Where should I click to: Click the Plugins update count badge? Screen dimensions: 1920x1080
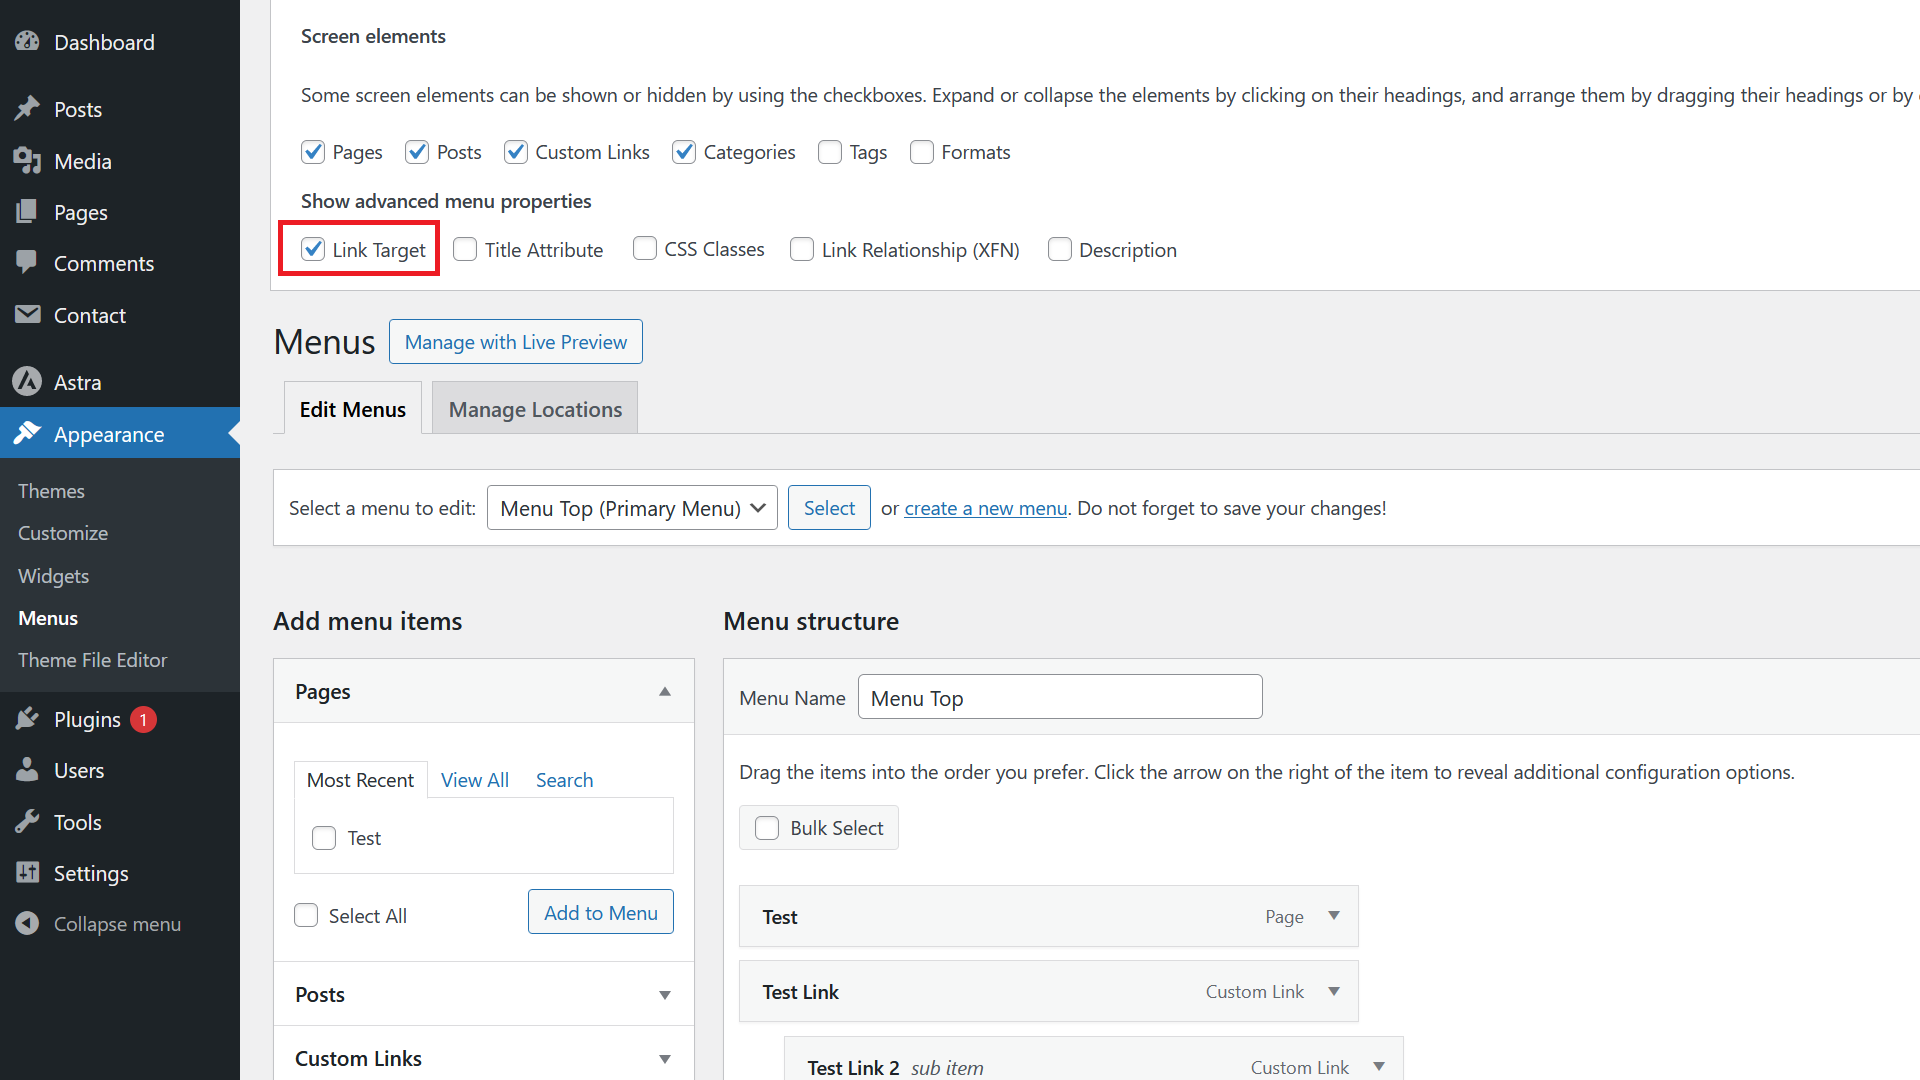pos(143,719)
